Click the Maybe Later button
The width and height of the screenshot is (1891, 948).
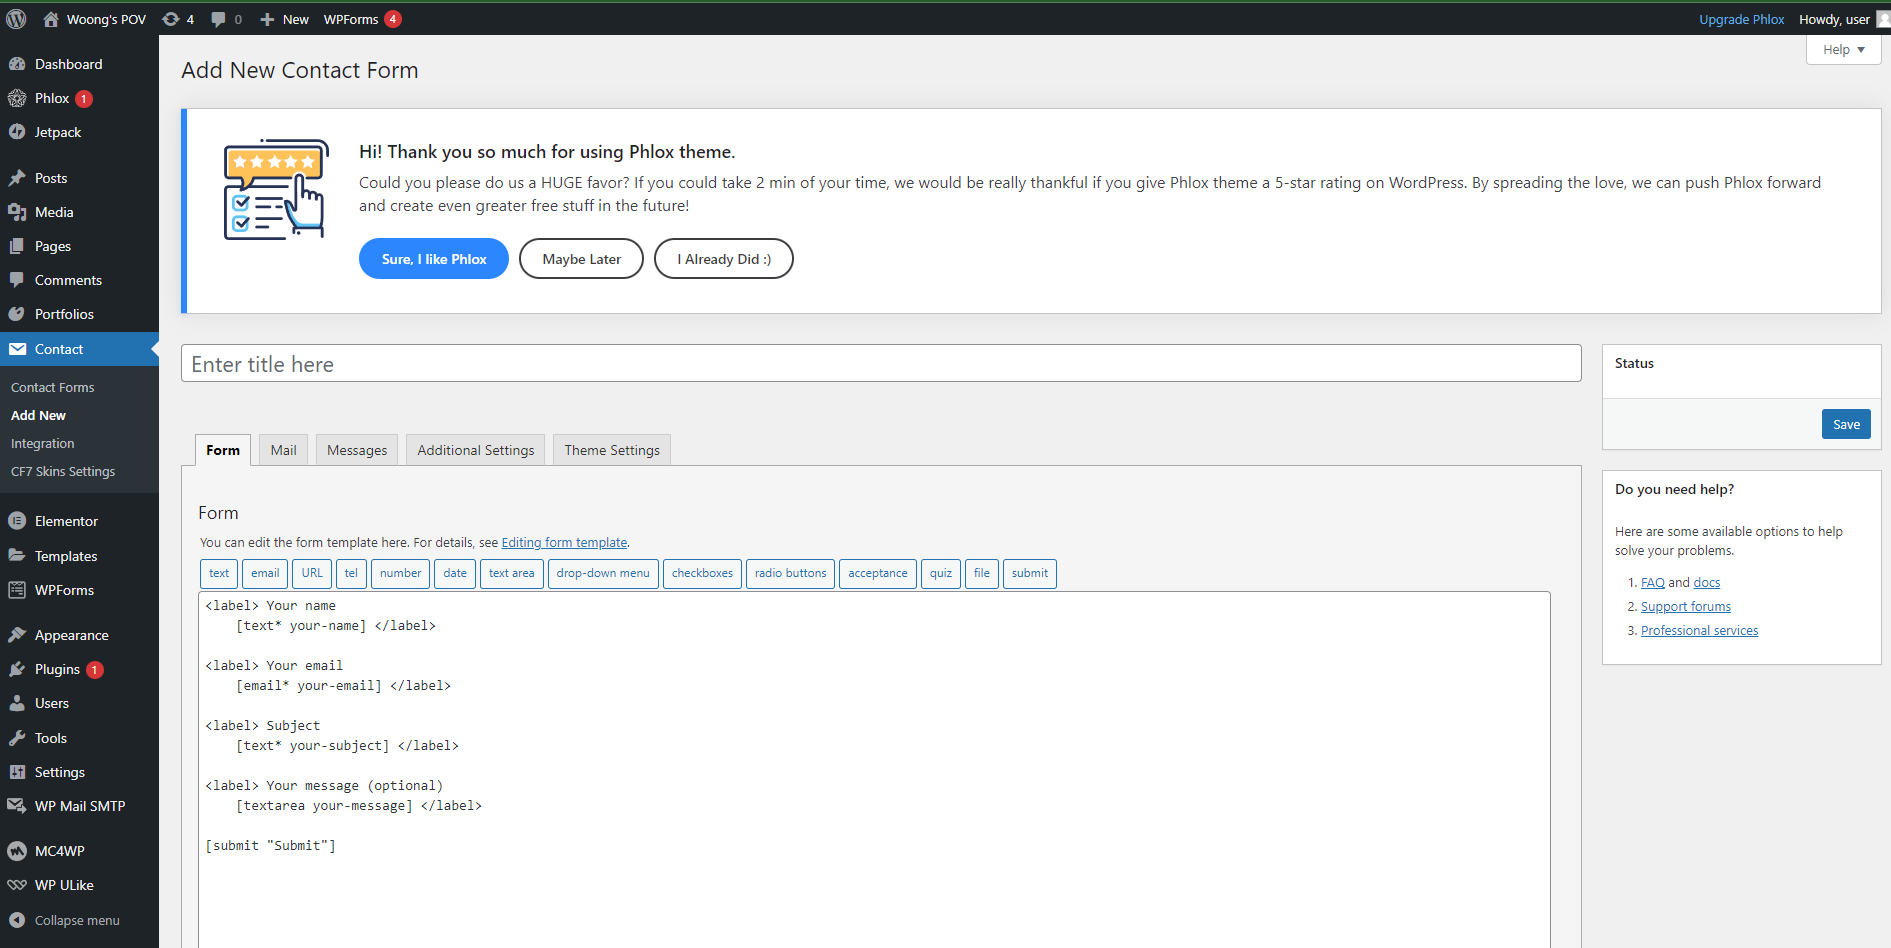tap(581, 259)
